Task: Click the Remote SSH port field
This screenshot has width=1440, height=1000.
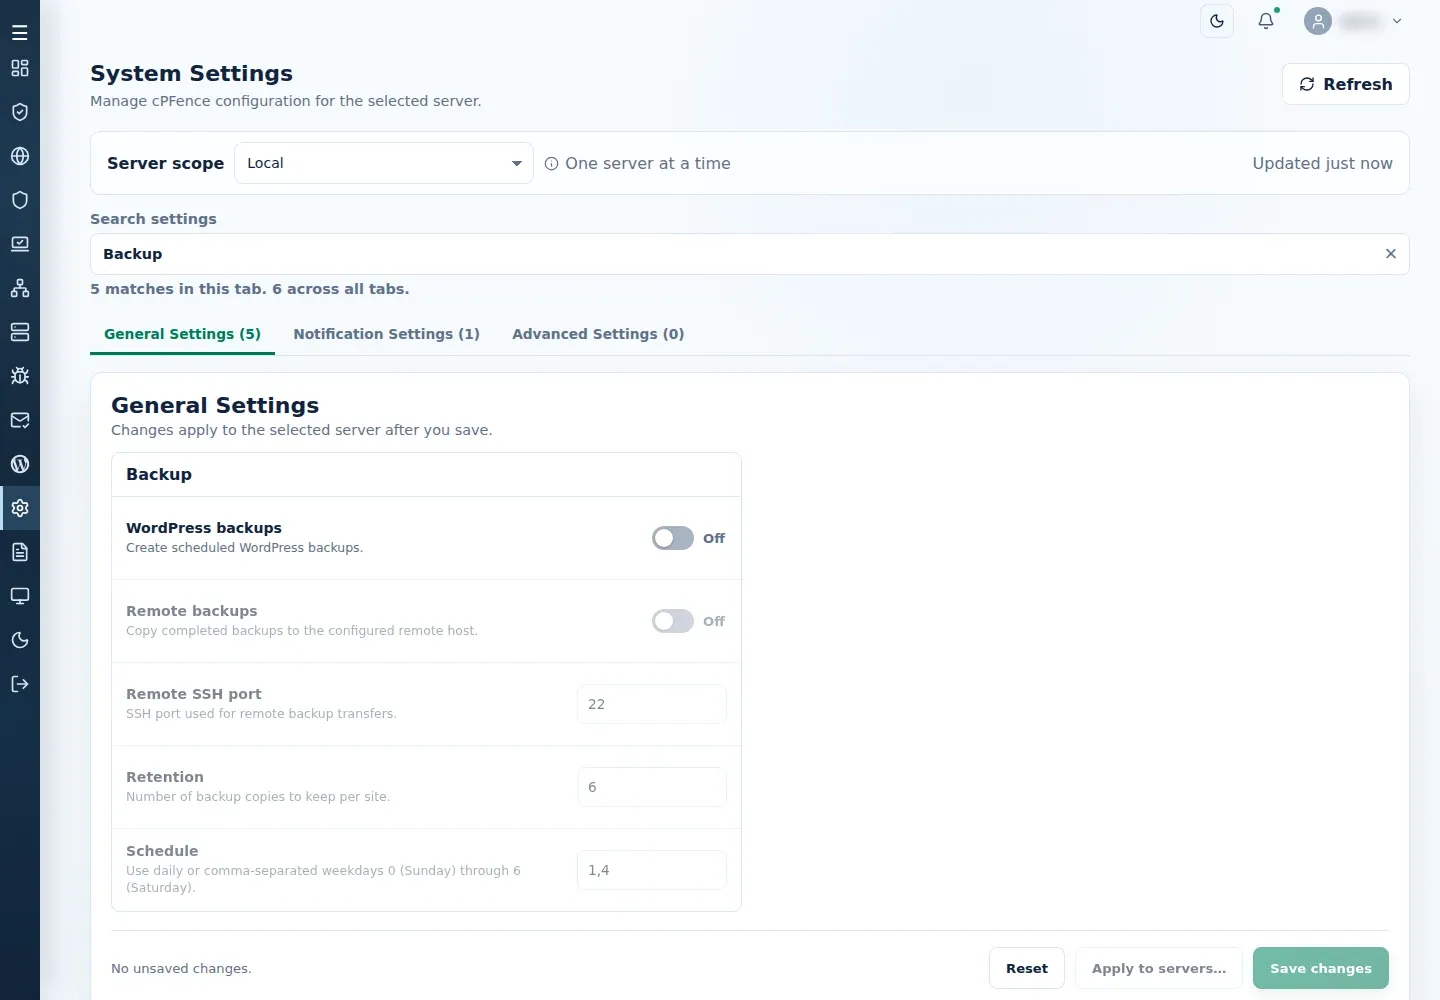Action: pos(652,704)
